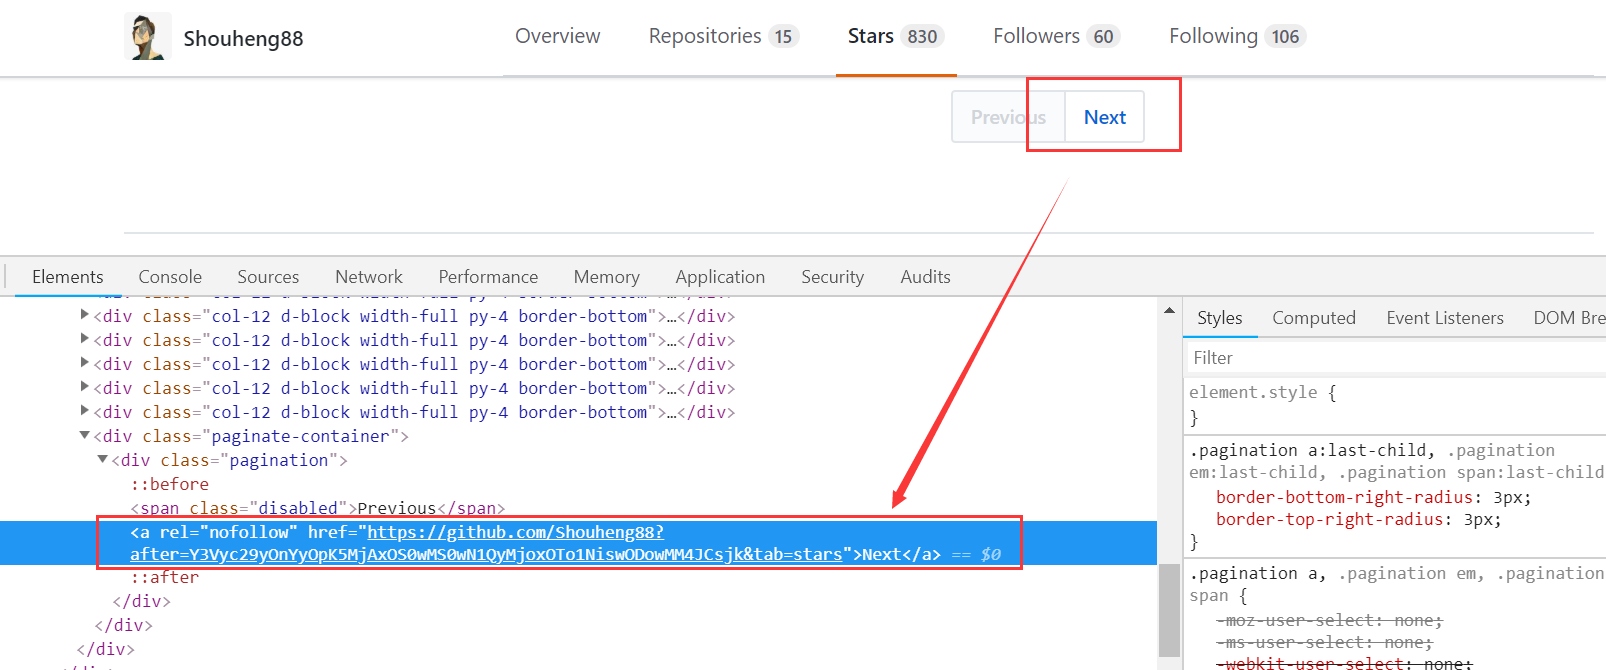The width and height of the screenshot is (1606, 670).
Task: Click the element.style rule block
Action: tap(1396, 405)
